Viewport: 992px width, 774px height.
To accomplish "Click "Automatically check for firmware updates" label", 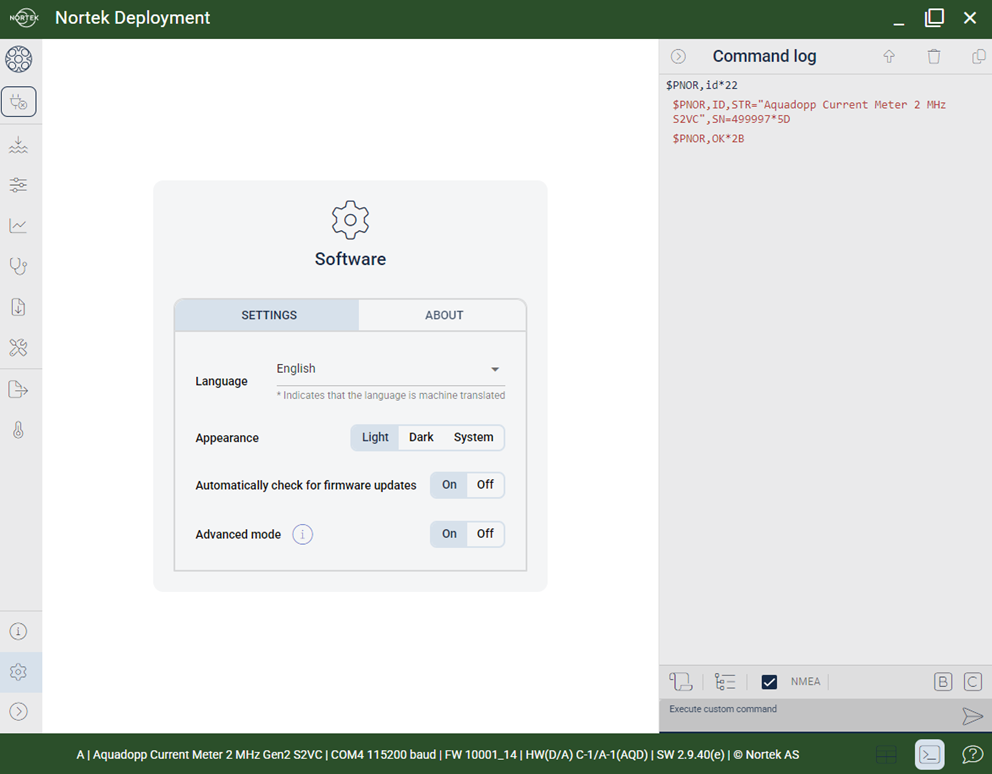I will pyautogui.click(x=306, y=485).
